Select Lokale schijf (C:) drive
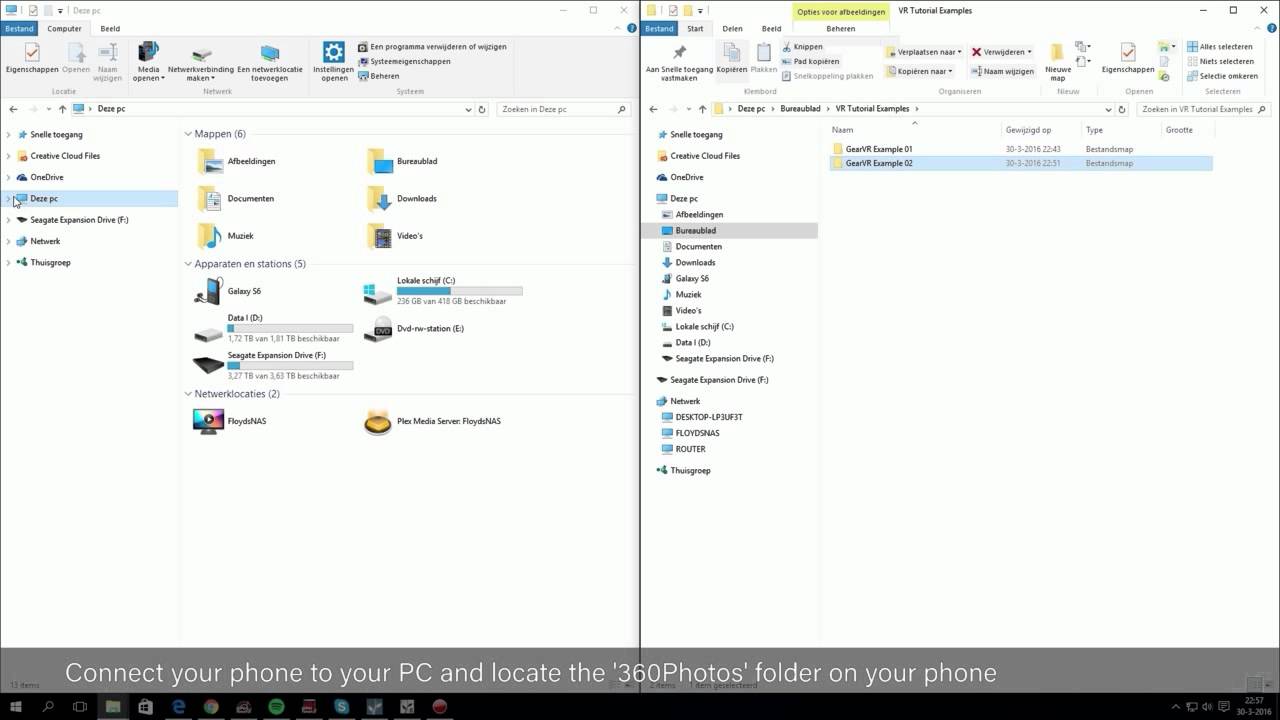 (444, 291)
